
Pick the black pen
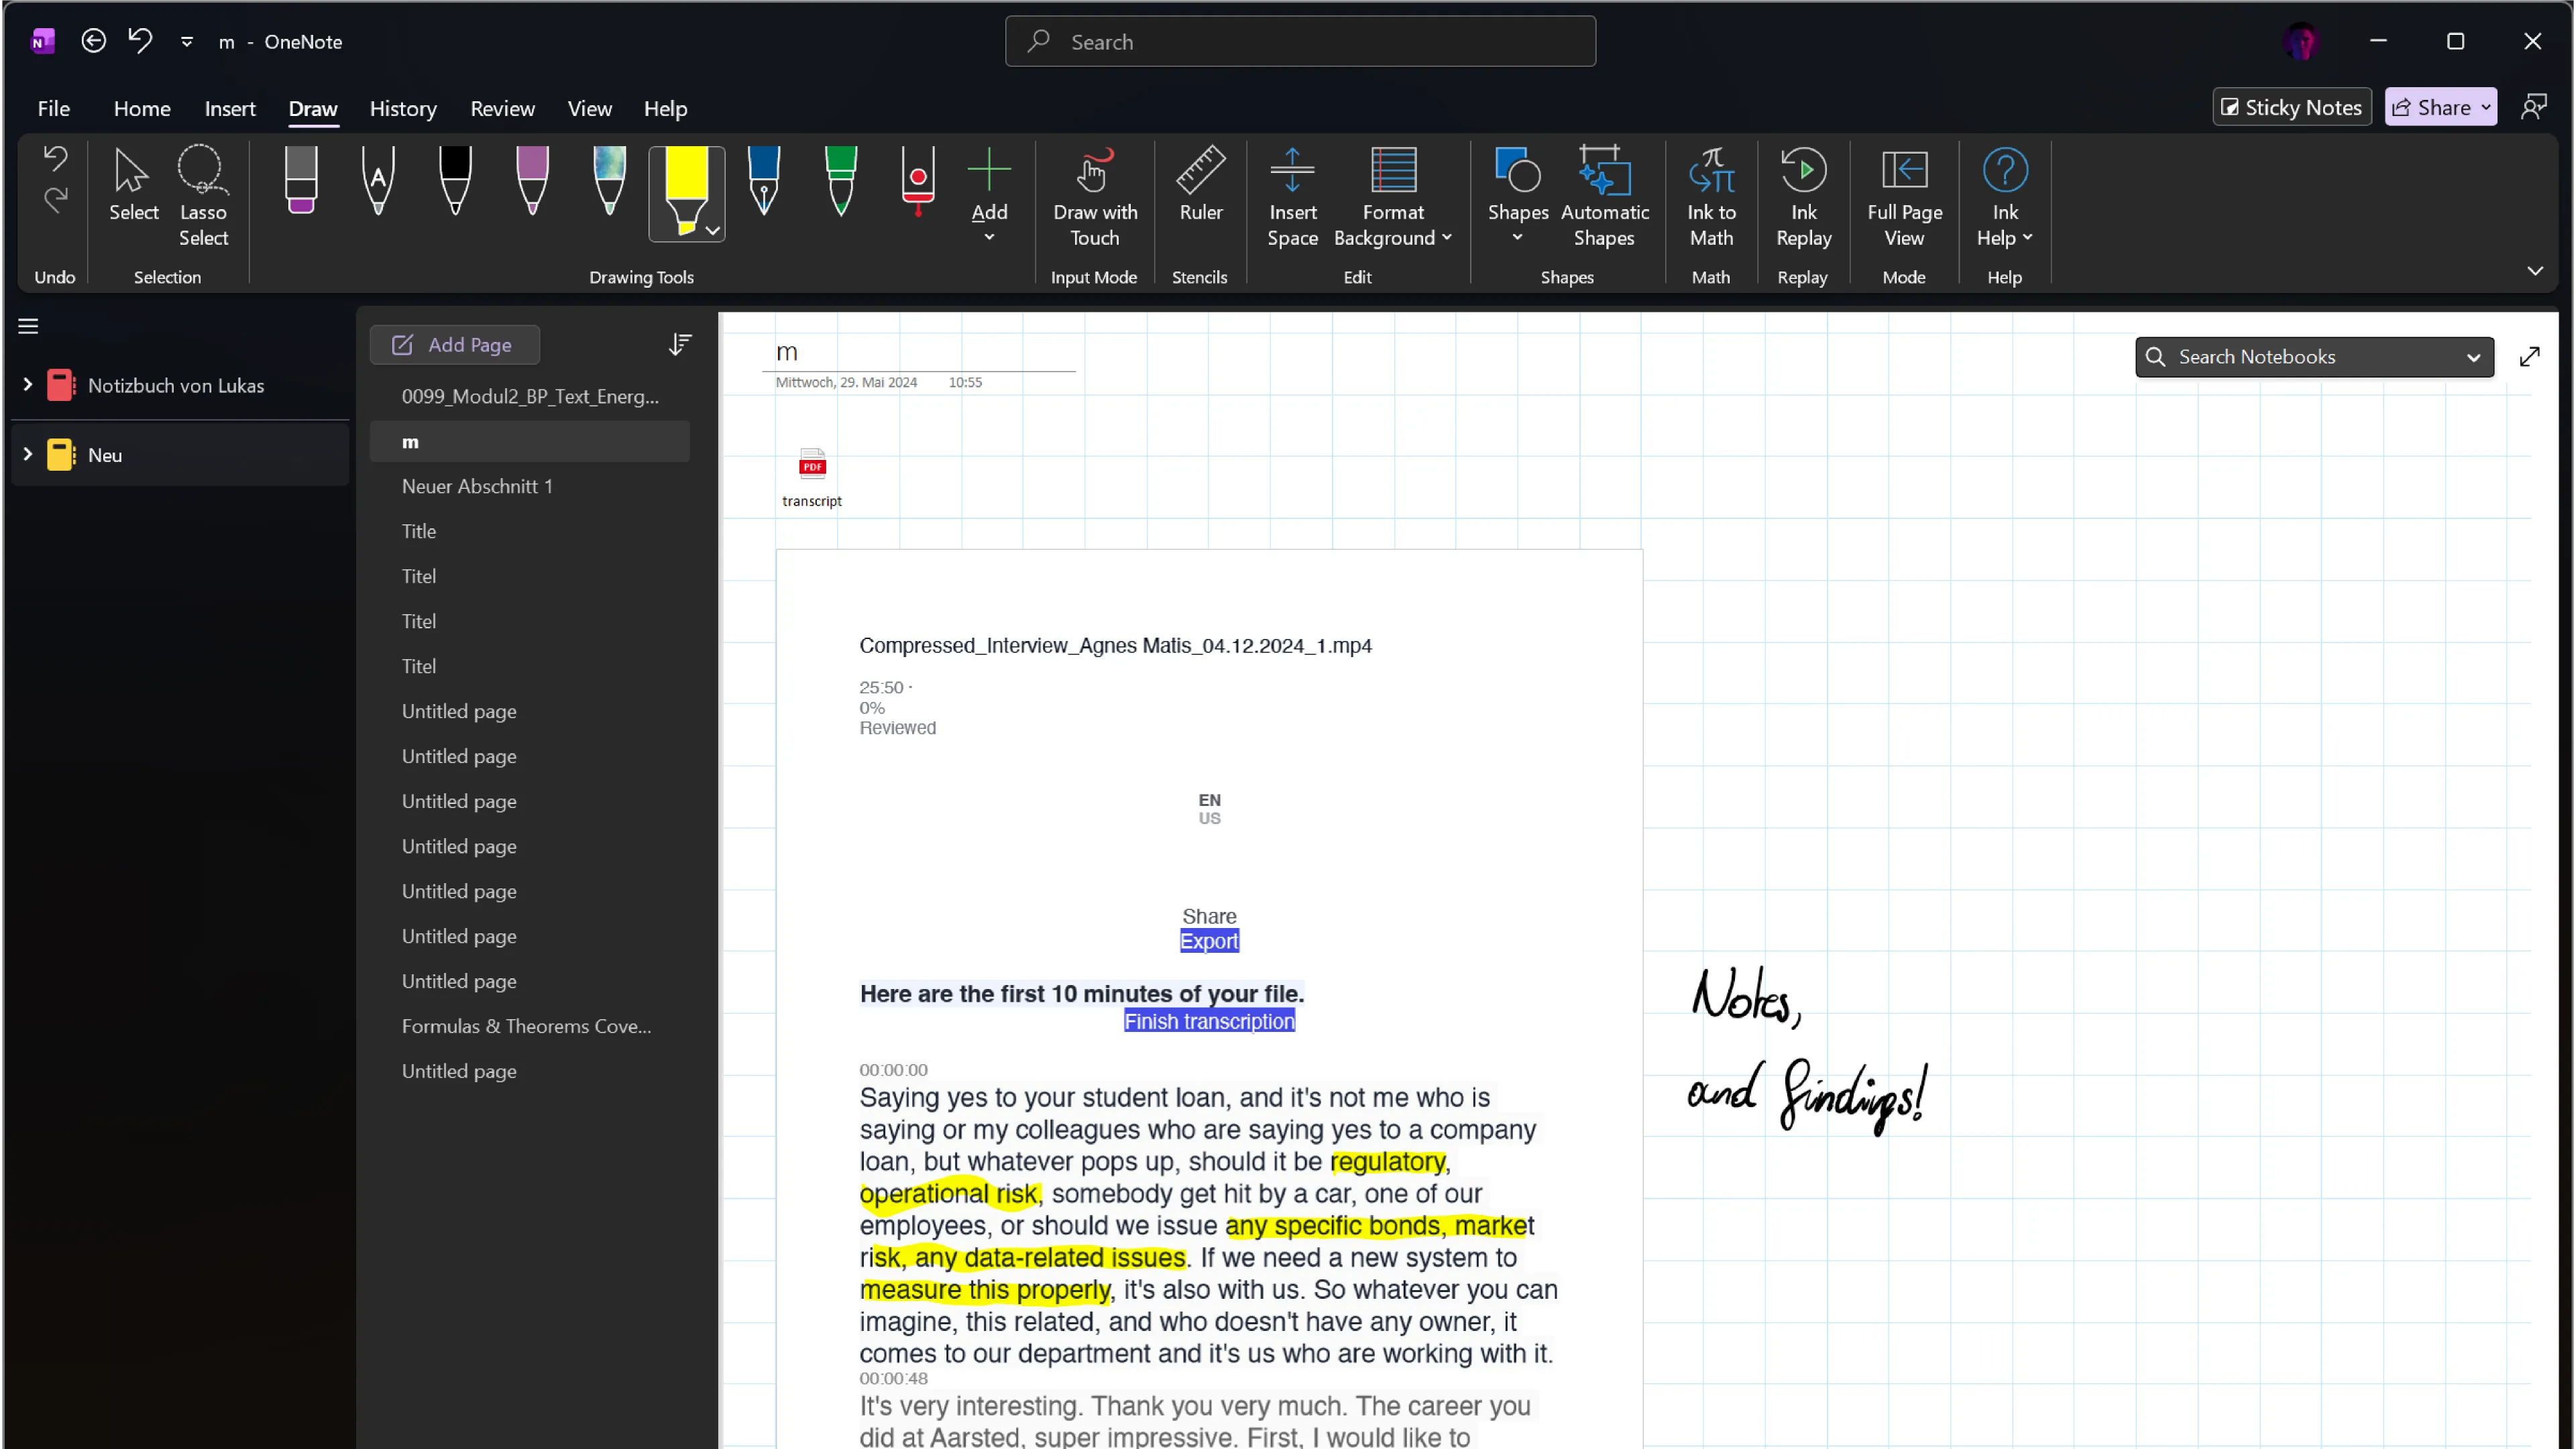coord(455,180)
